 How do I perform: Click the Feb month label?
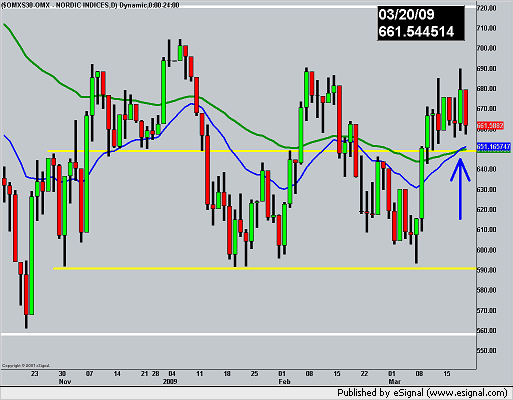click(x=285, y=381)
